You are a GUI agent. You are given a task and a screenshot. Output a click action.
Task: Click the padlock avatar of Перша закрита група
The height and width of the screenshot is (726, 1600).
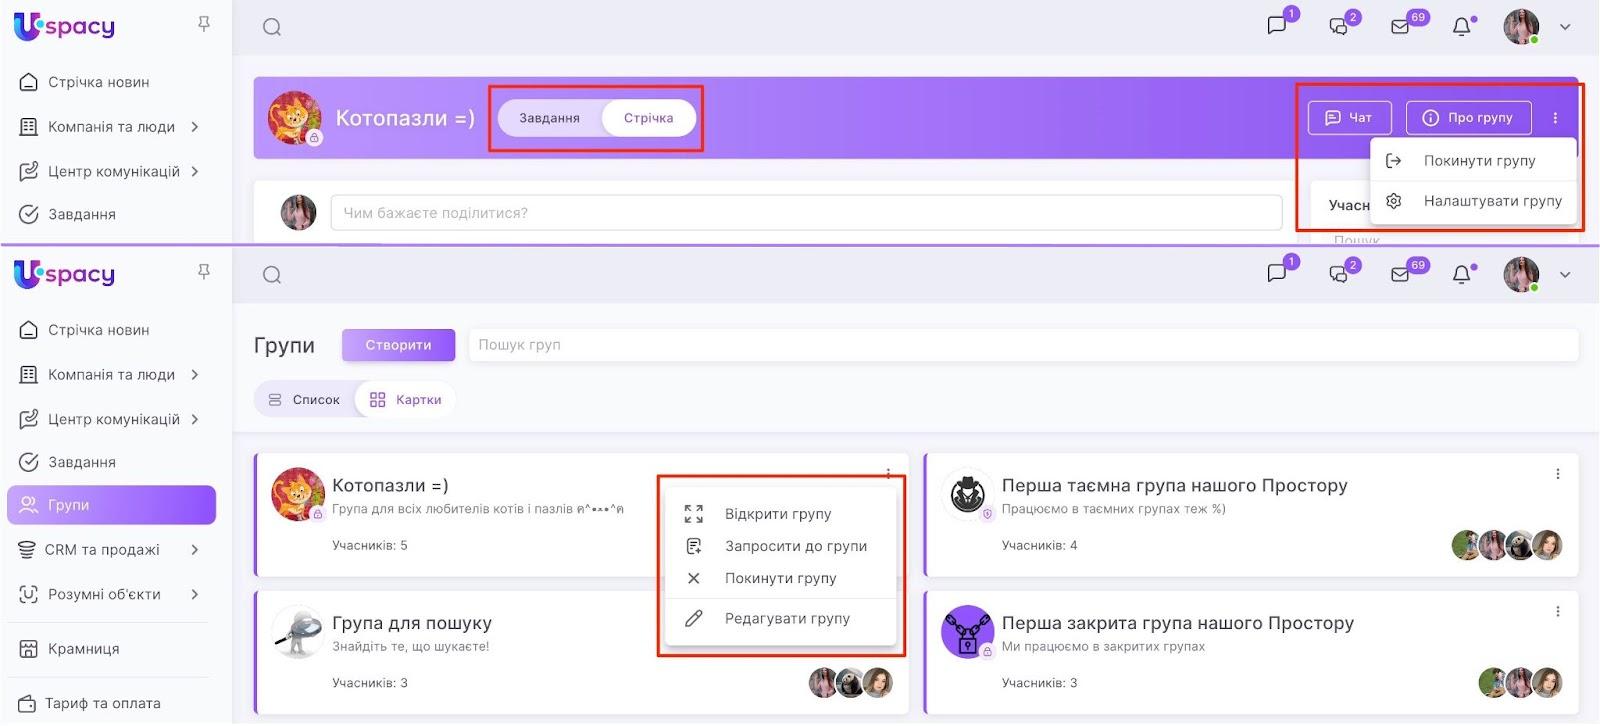pyautogui.click(x=967, y=631)
